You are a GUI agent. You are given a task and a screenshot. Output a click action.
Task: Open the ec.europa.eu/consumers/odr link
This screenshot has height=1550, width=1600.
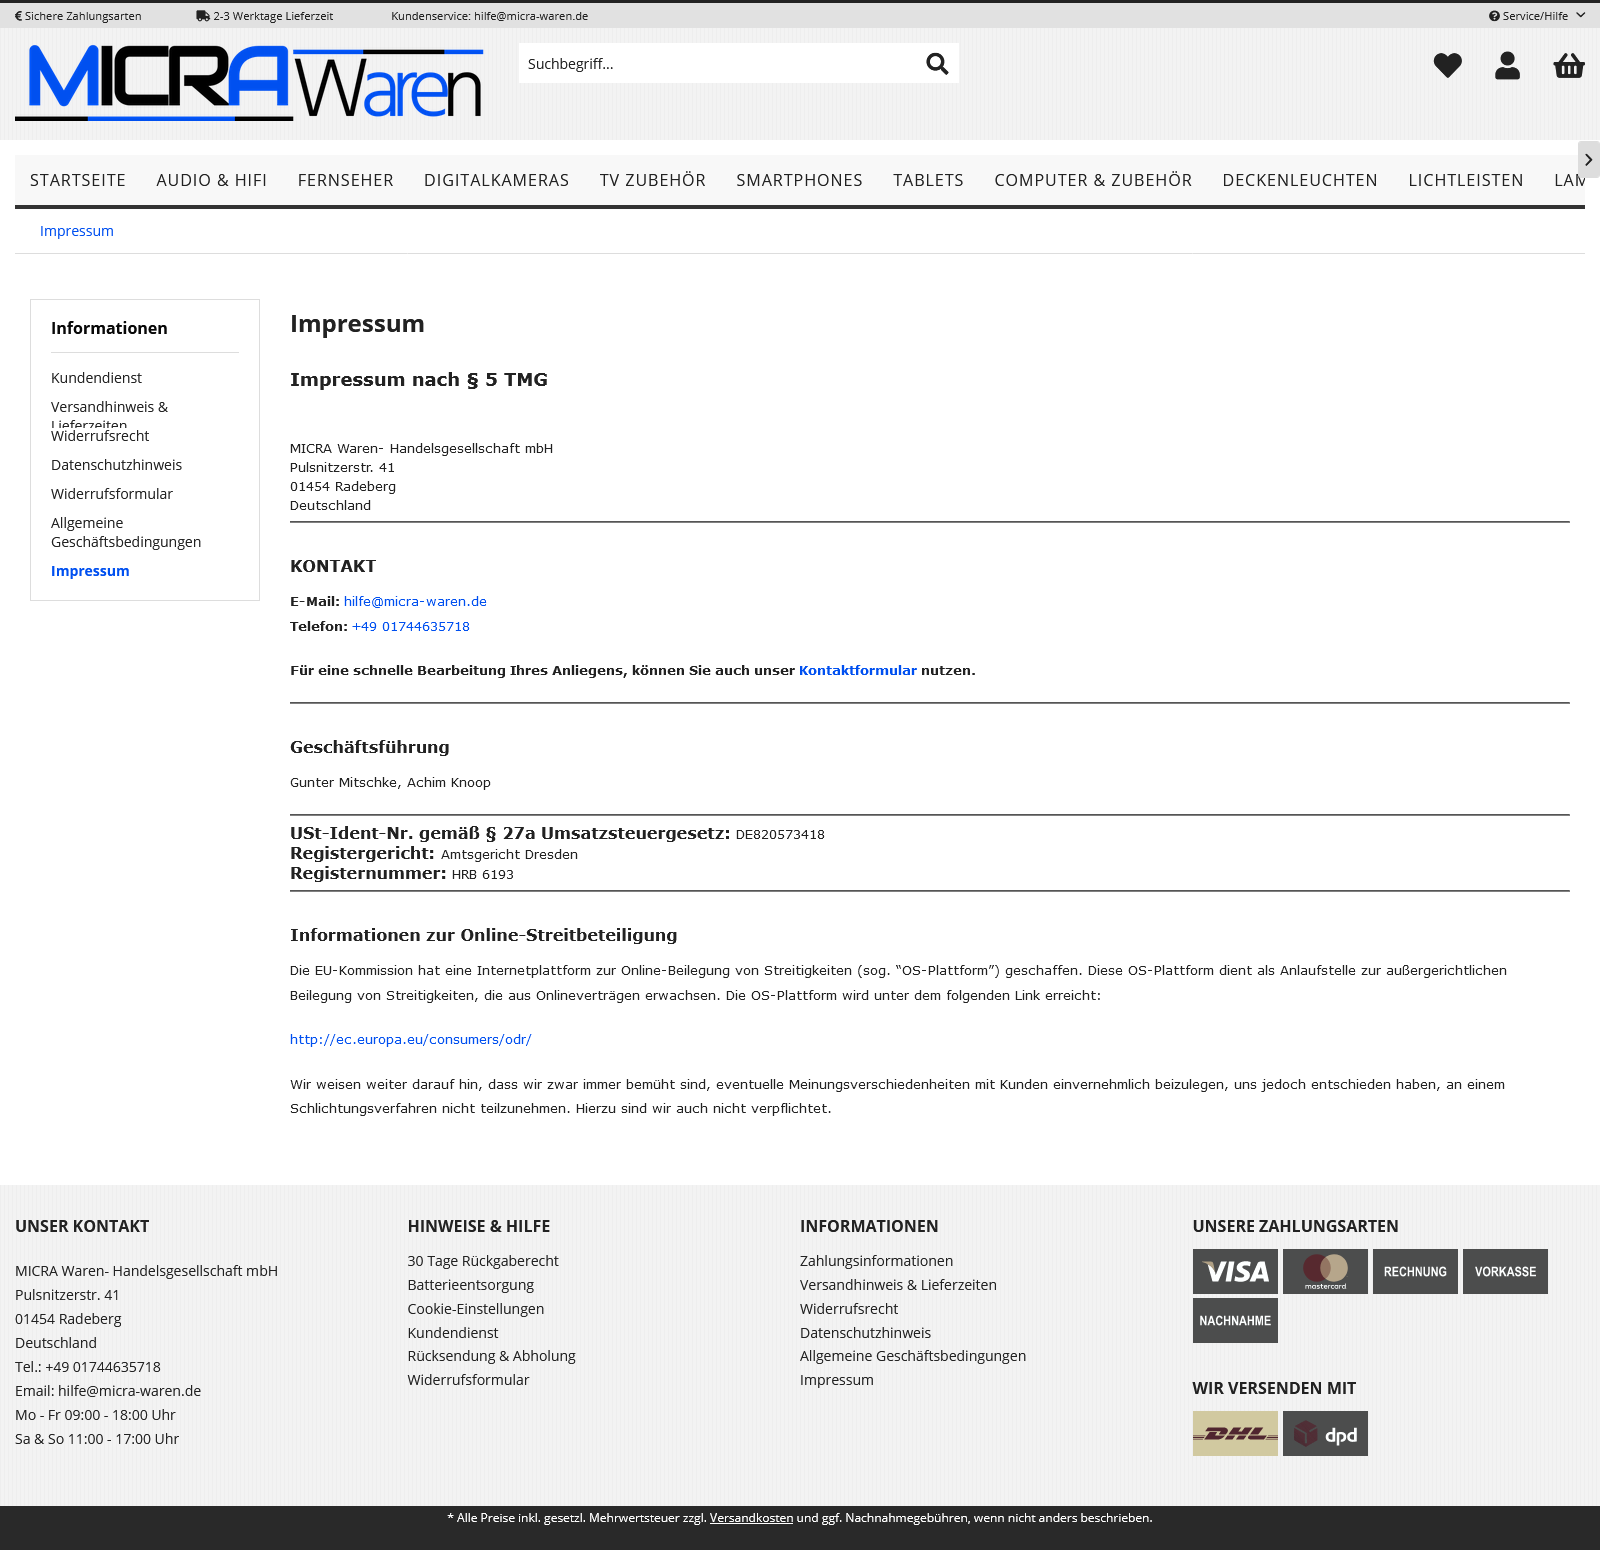click(x=411, y=1039)
